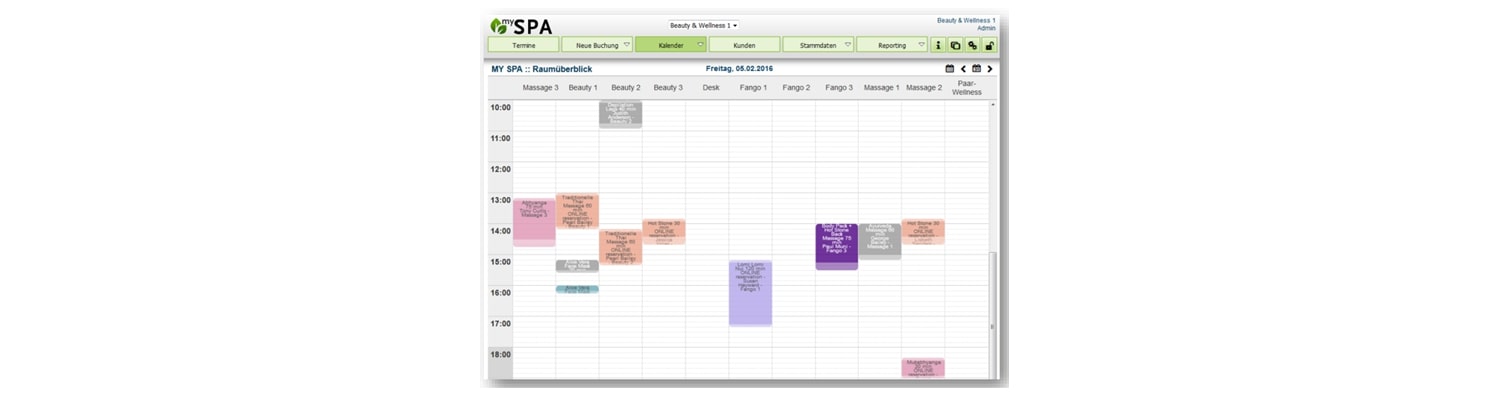Click the Beauty & Wellness 1 account link

click(966, 20)
